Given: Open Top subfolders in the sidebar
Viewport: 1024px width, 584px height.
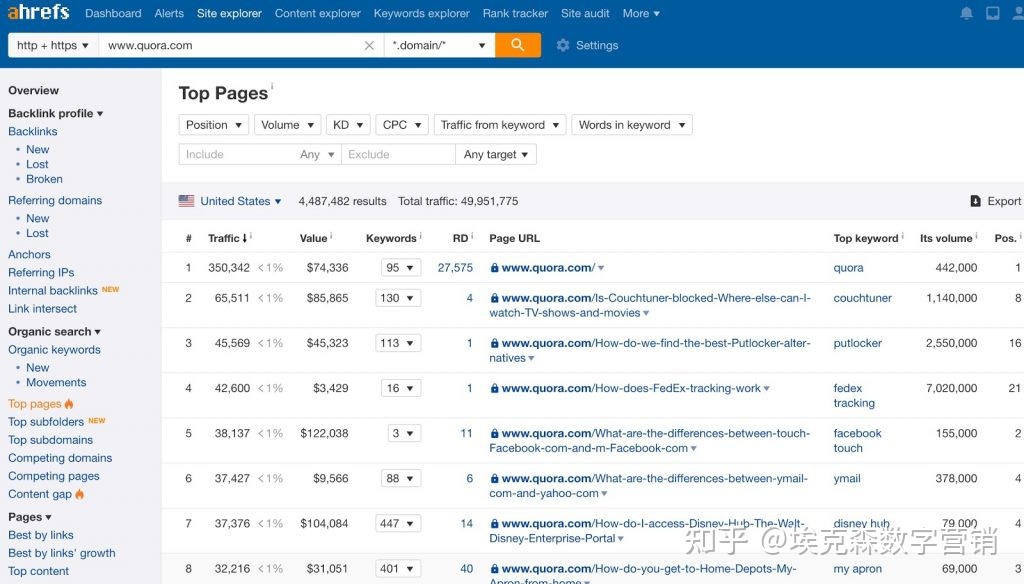Looking at the screenshot, I should (x=46, y=422).
